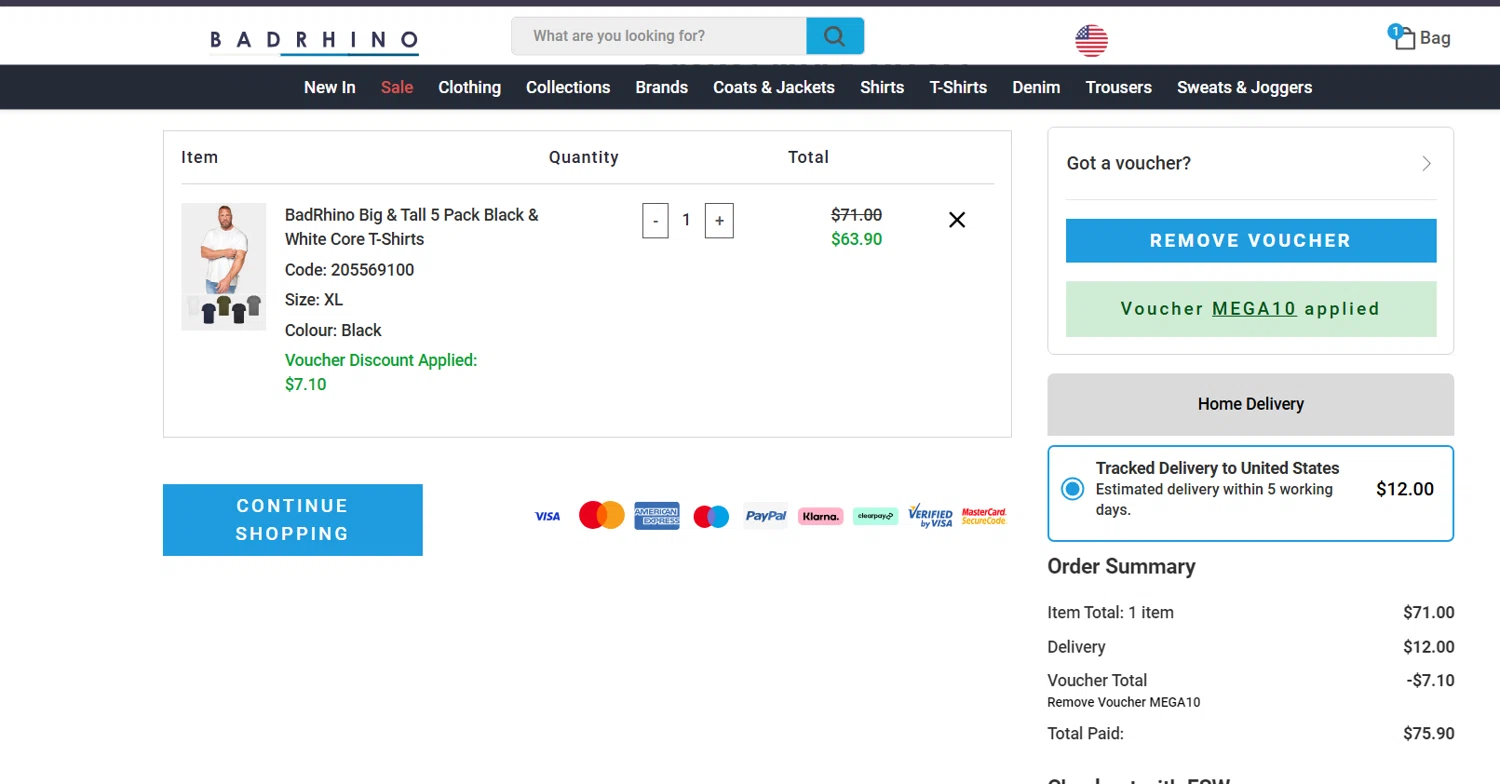
Task: Click the 'Item Total: 1 item' label
Action: click(1110, 612)
